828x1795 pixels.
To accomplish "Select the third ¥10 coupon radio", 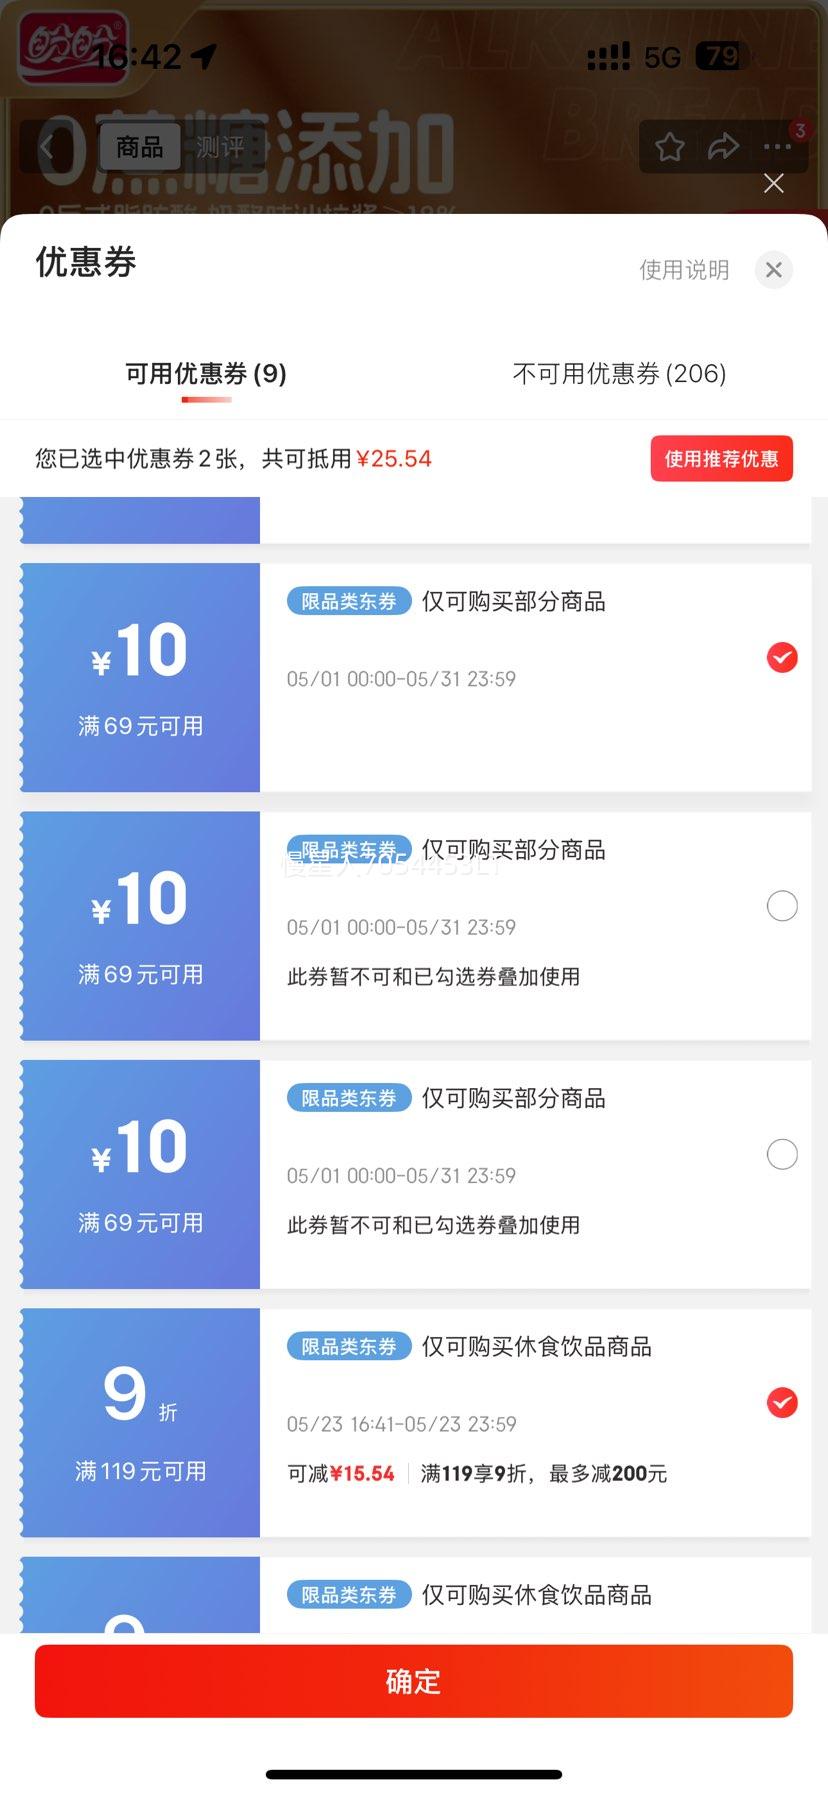I will tap(782, 1154).
